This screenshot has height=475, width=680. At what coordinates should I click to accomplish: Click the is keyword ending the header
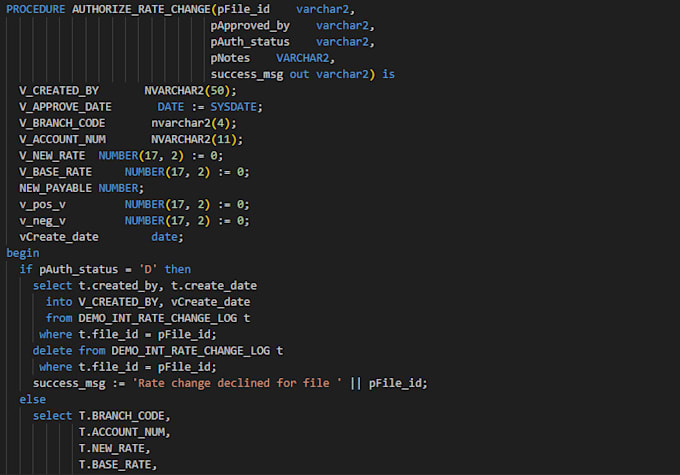[389, 74]
